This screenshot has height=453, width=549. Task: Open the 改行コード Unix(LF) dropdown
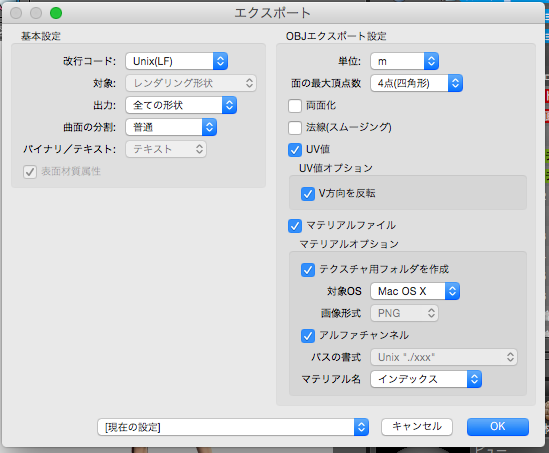(177, 61)
